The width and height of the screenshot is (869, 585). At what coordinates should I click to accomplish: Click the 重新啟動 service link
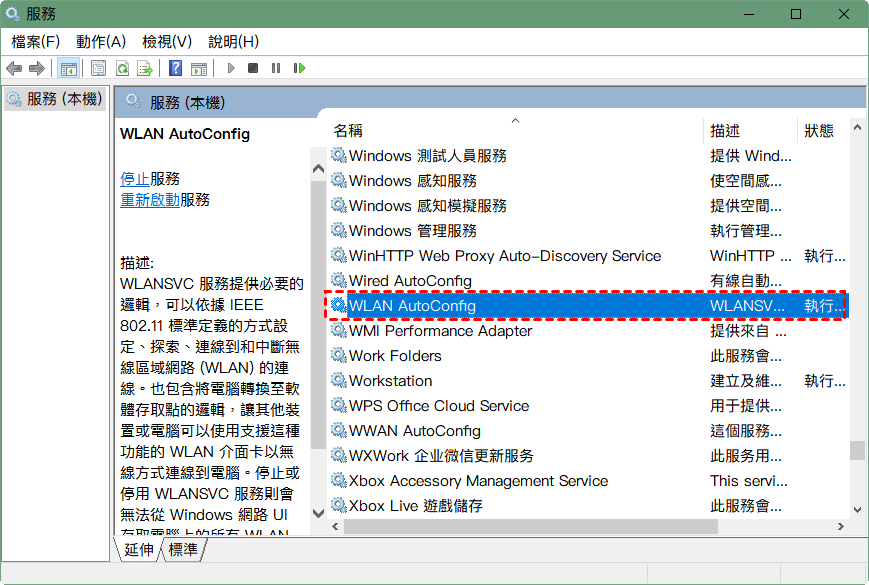(x=150, y=200)
